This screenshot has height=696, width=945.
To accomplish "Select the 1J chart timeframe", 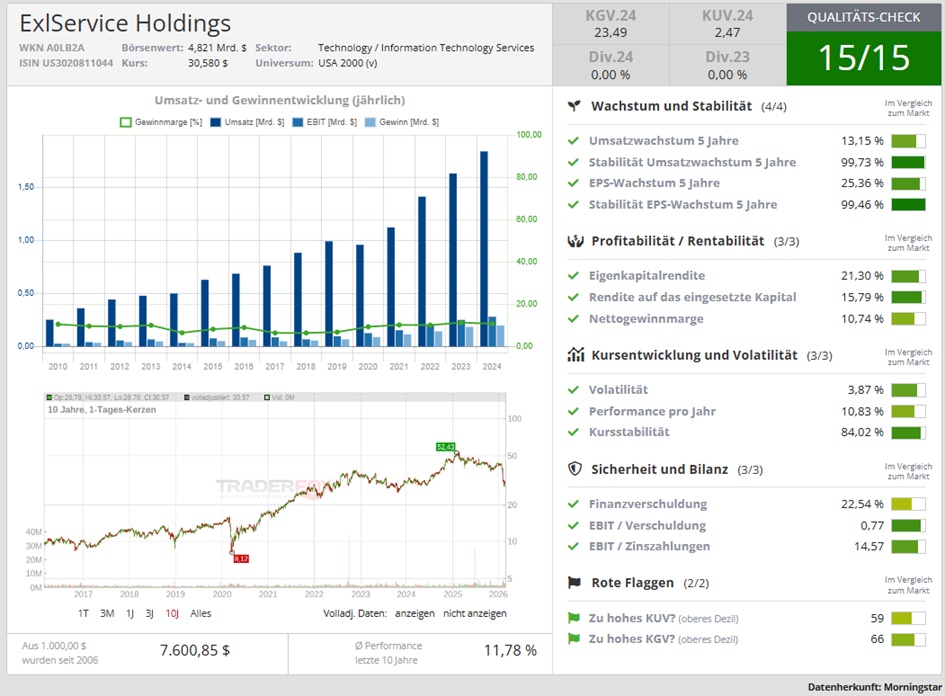I will (130, 613).
